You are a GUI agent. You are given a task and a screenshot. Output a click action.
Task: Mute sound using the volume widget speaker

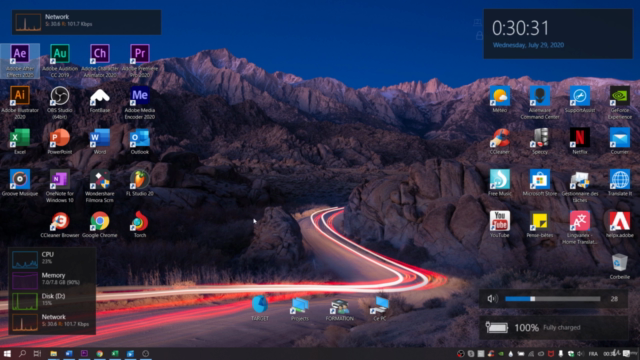[x=493, y=299]
